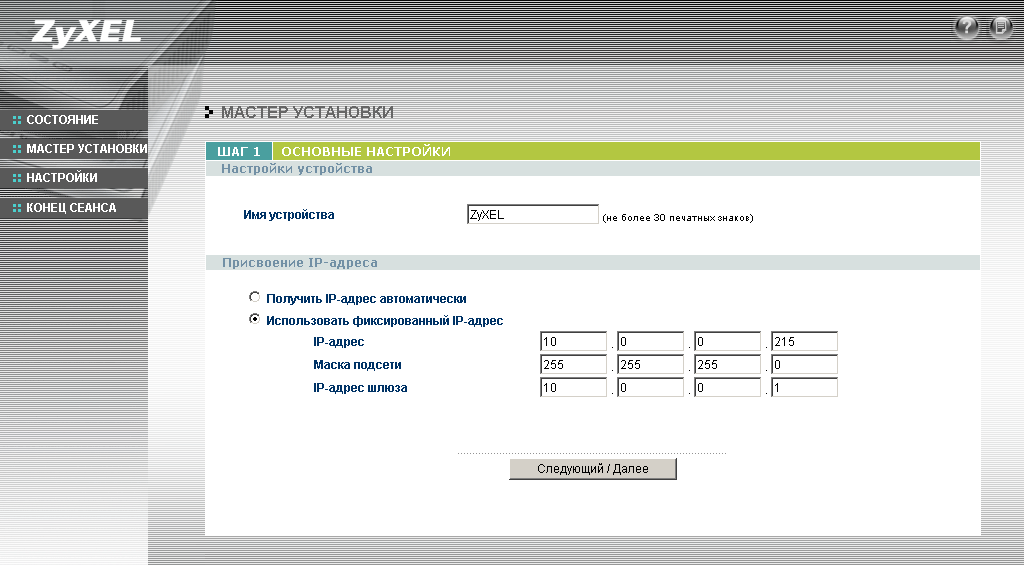Click the Имя устройства label

click(x=289, y=215)
